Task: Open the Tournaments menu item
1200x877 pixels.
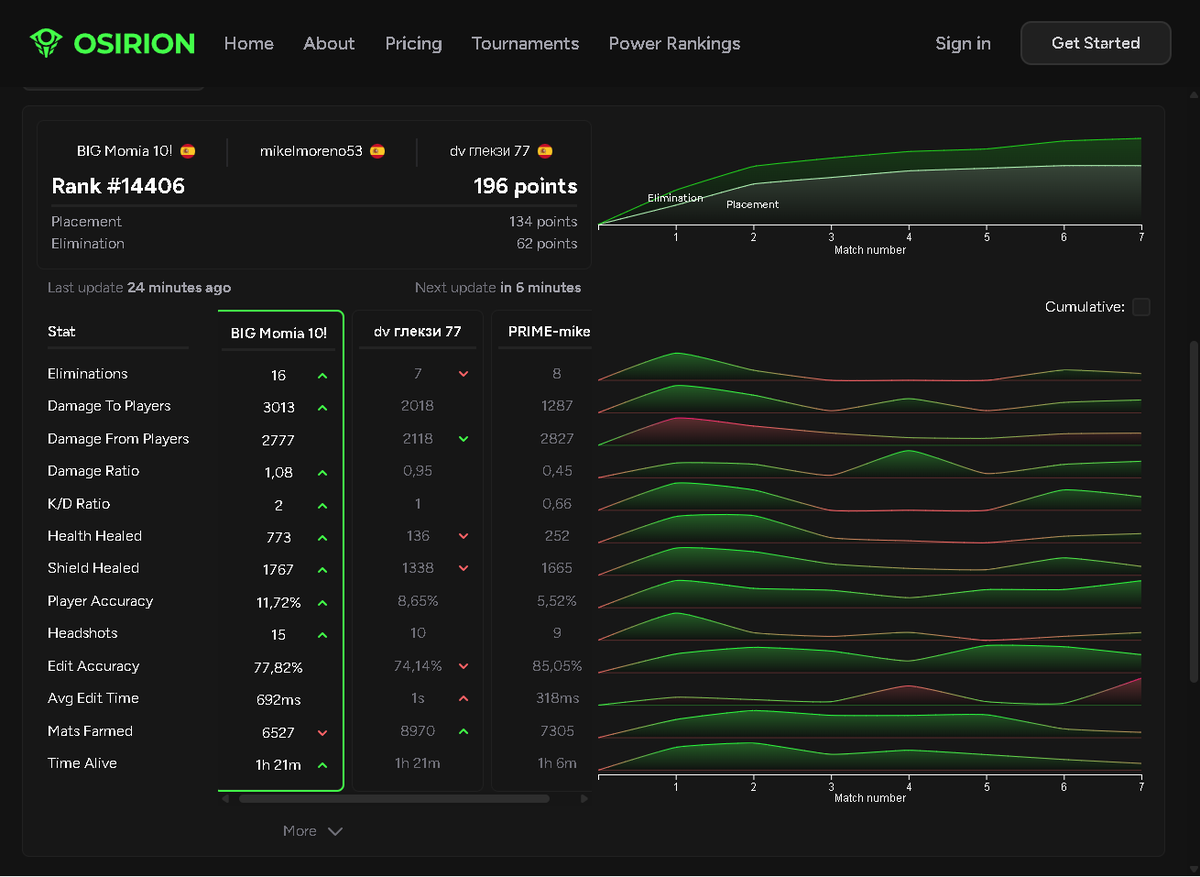Action: (525, 43)
